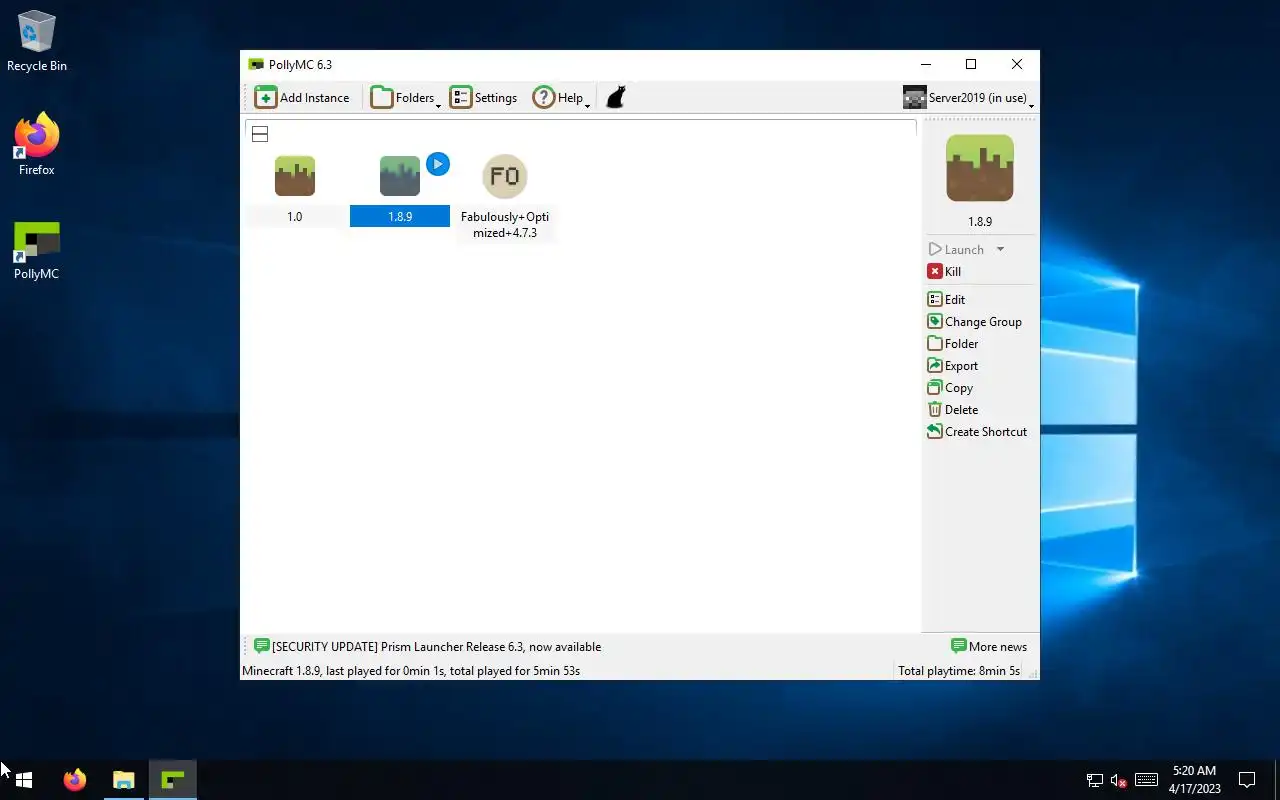The width and height of the screenshot is (1280, 800).
Task: Click the blue running play badge on 1.8.9
Action: pyautogui.click(x=438, y=164)
